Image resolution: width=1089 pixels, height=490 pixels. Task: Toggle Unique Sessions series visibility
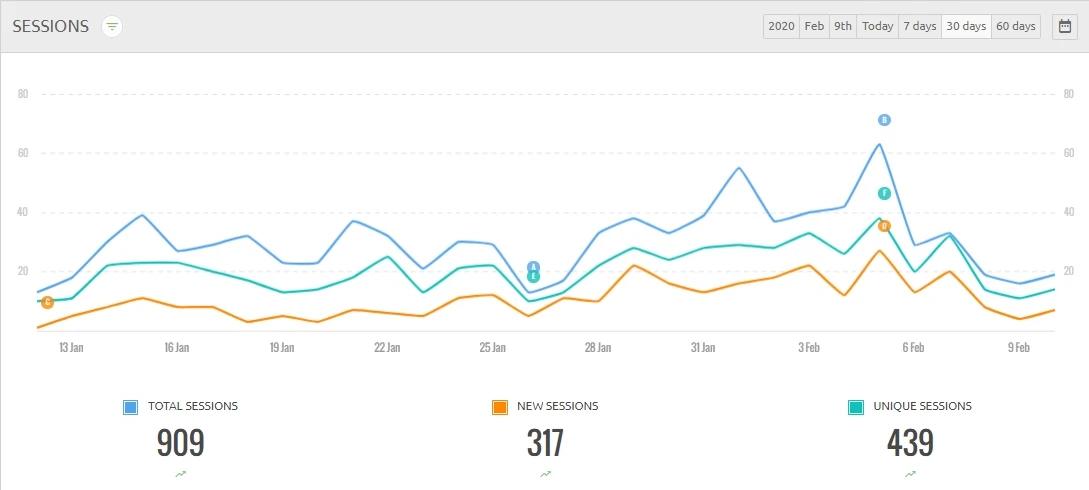[x=856, y=407]
